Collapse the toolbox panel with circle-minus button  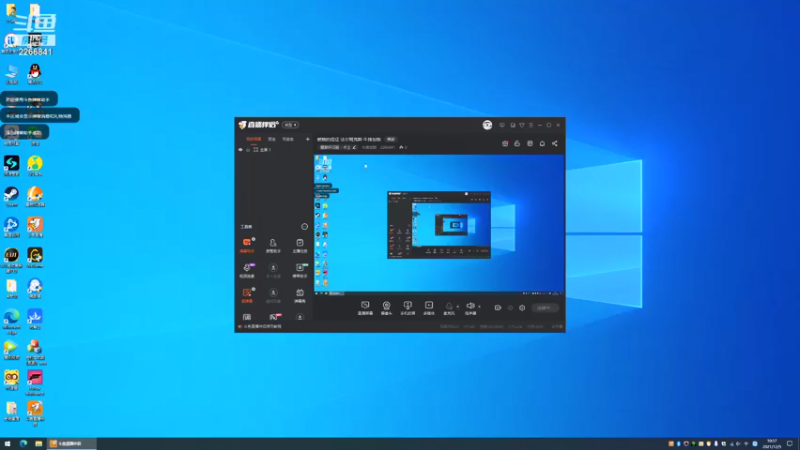pos(305,227)
